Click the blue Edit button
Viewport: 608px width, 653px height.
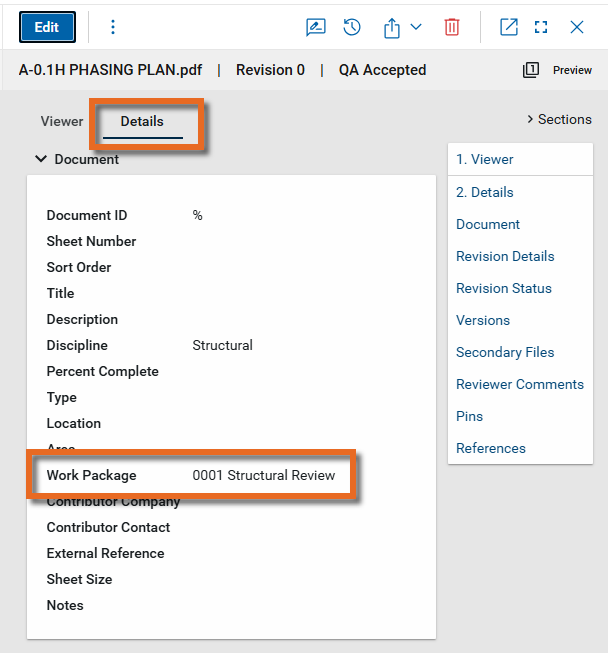click(47, 27)
